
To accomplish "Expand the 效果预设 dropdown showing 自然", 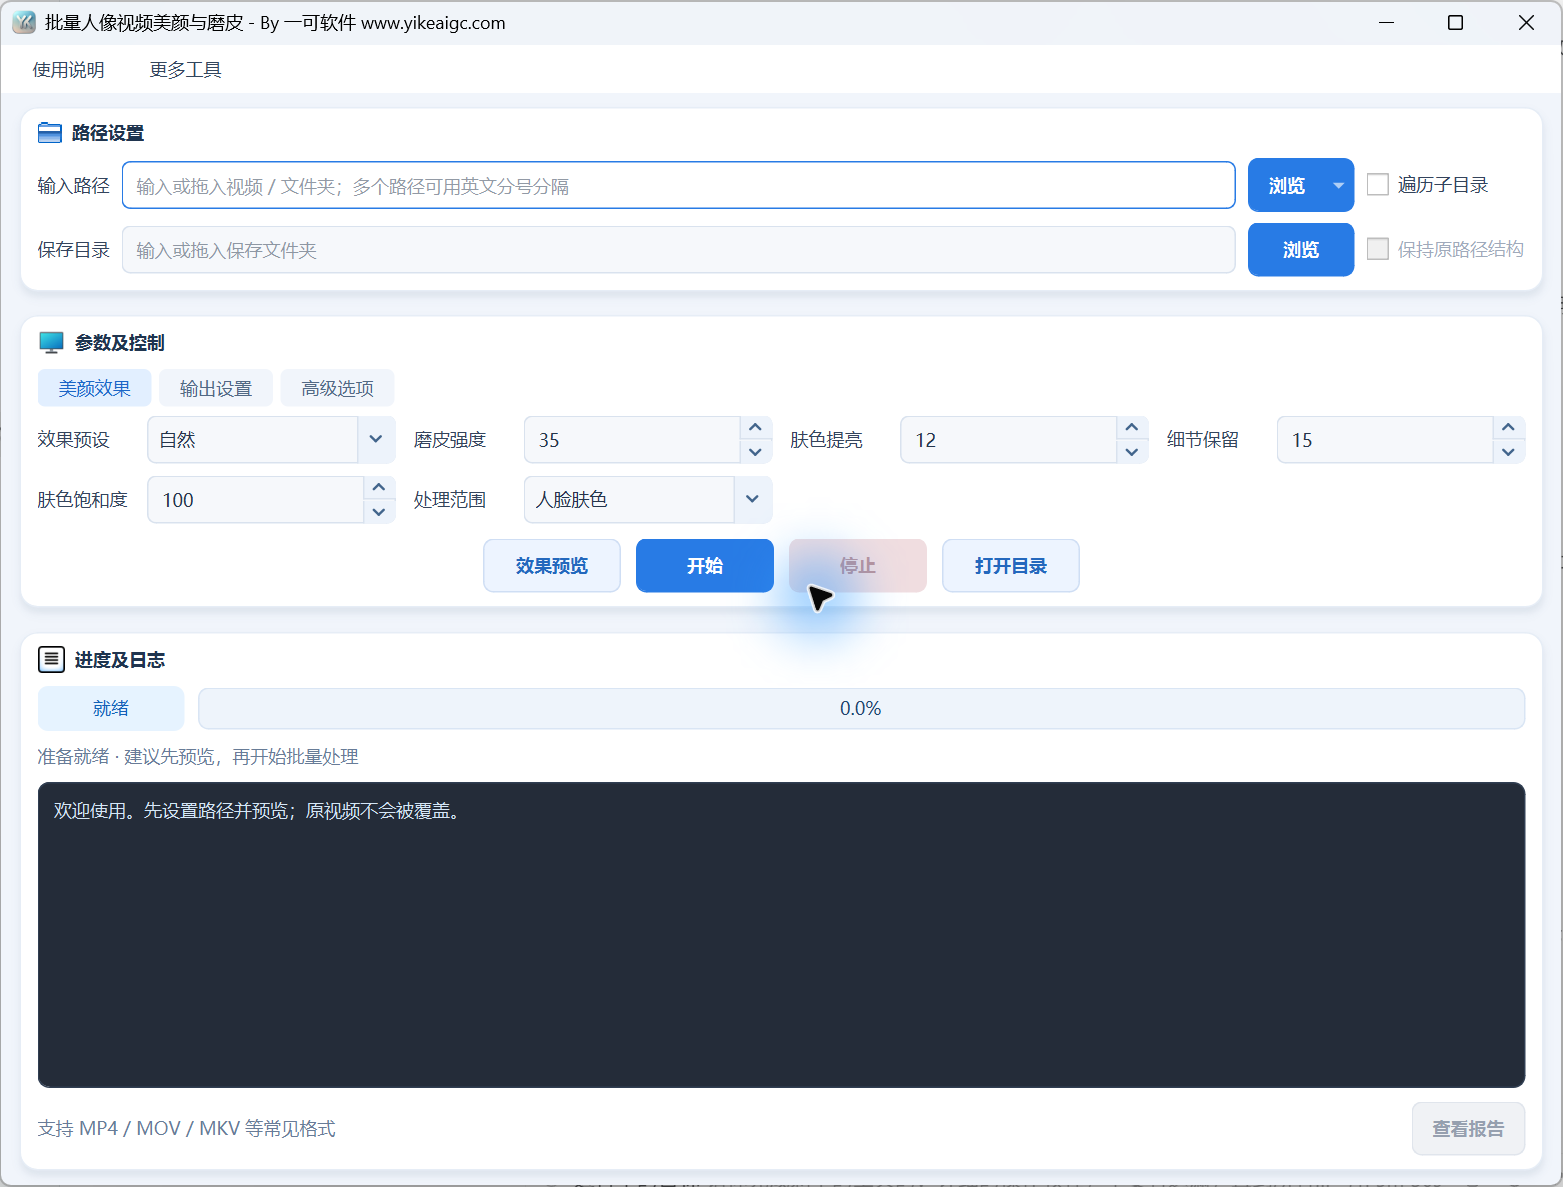I will (x=272, y=440).
